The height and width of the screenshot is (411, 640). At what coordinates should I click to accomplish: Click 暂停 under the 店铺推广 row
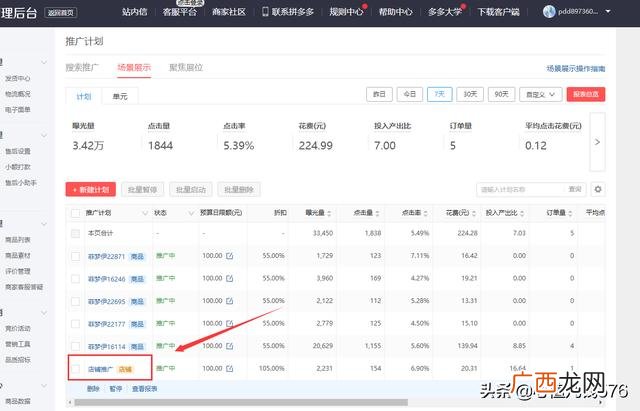116,389
